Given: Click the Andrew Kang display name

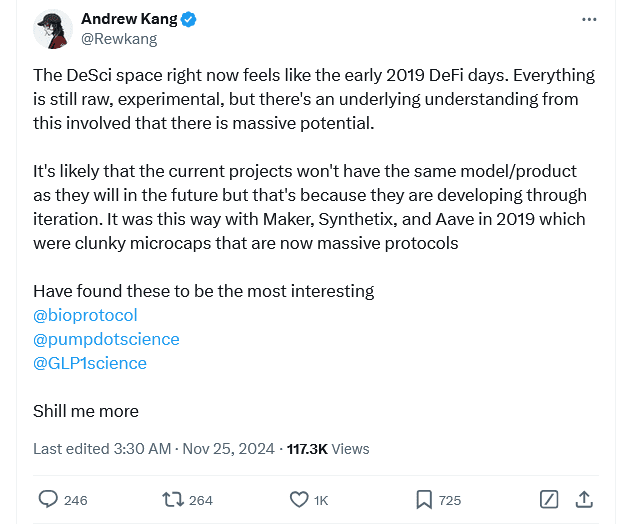Looking at the screenshot, I should 129,19.
